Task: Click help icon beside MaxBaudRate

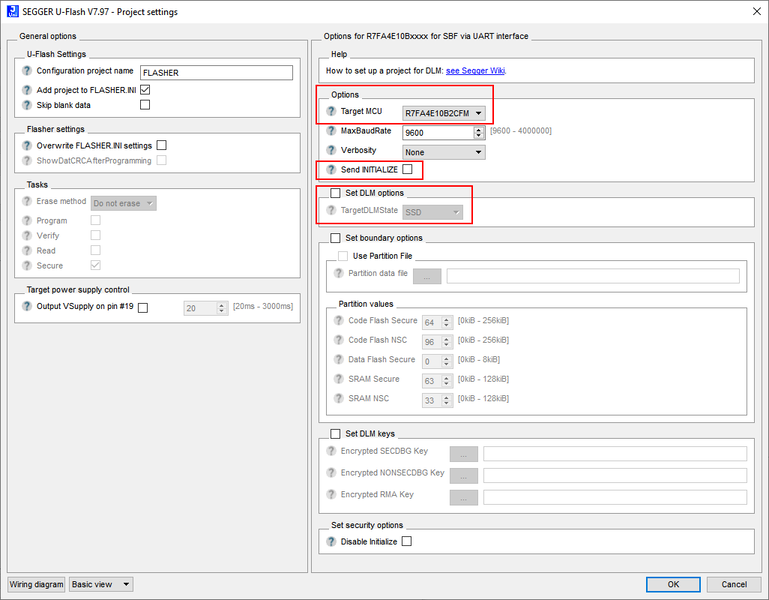Action: pyautogui.click(x=331, y=131)
